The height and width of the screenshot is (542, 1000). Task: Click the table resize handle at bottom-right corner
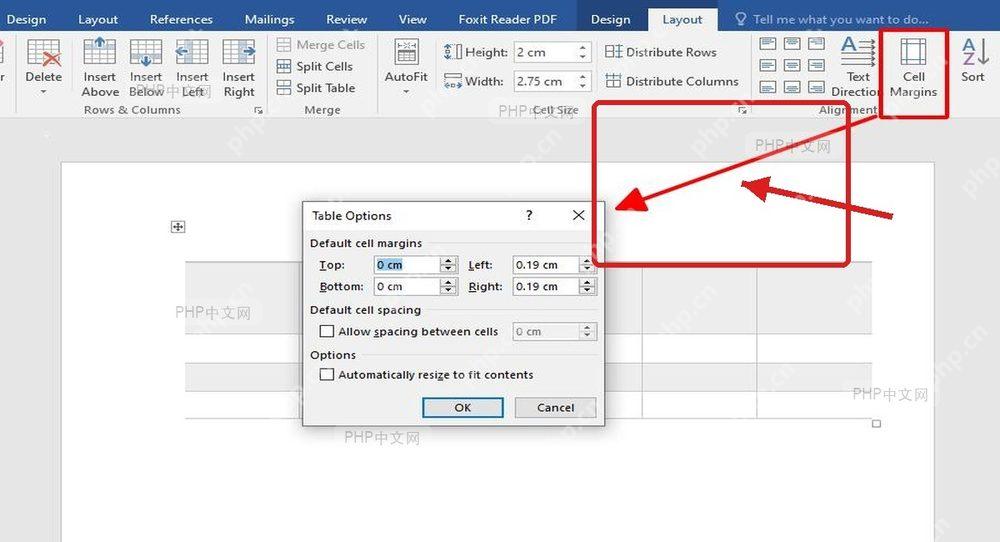coord(876,423)
